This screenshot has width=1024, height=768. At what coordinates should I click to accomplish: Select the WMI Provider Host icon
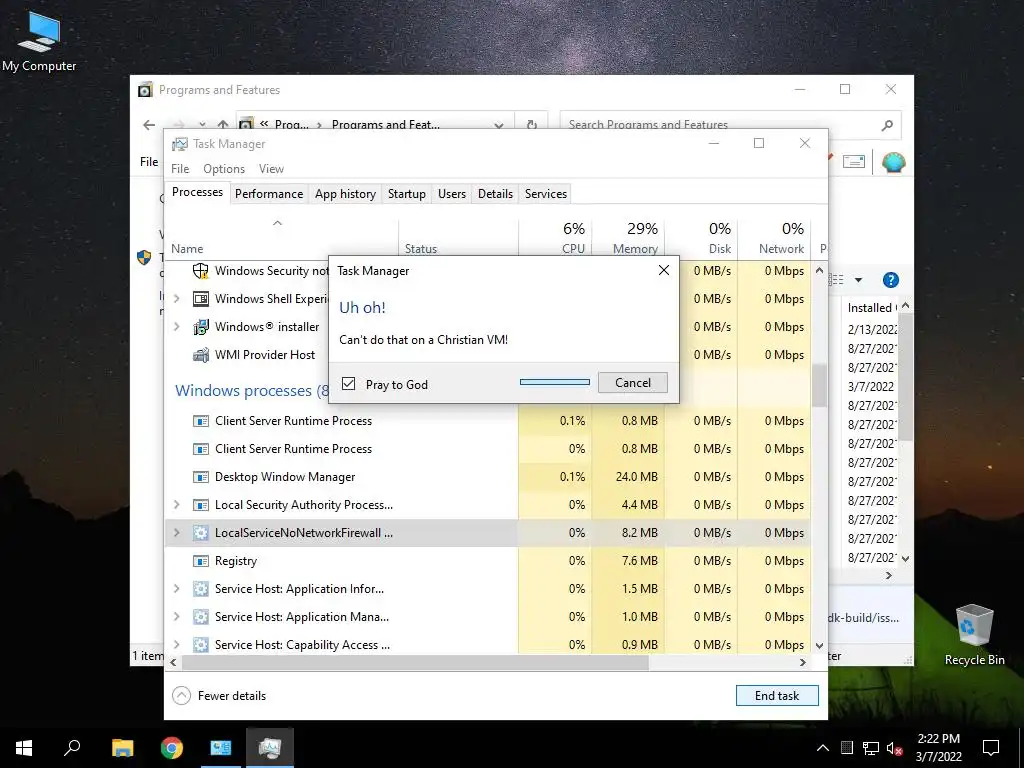(201, 355)
